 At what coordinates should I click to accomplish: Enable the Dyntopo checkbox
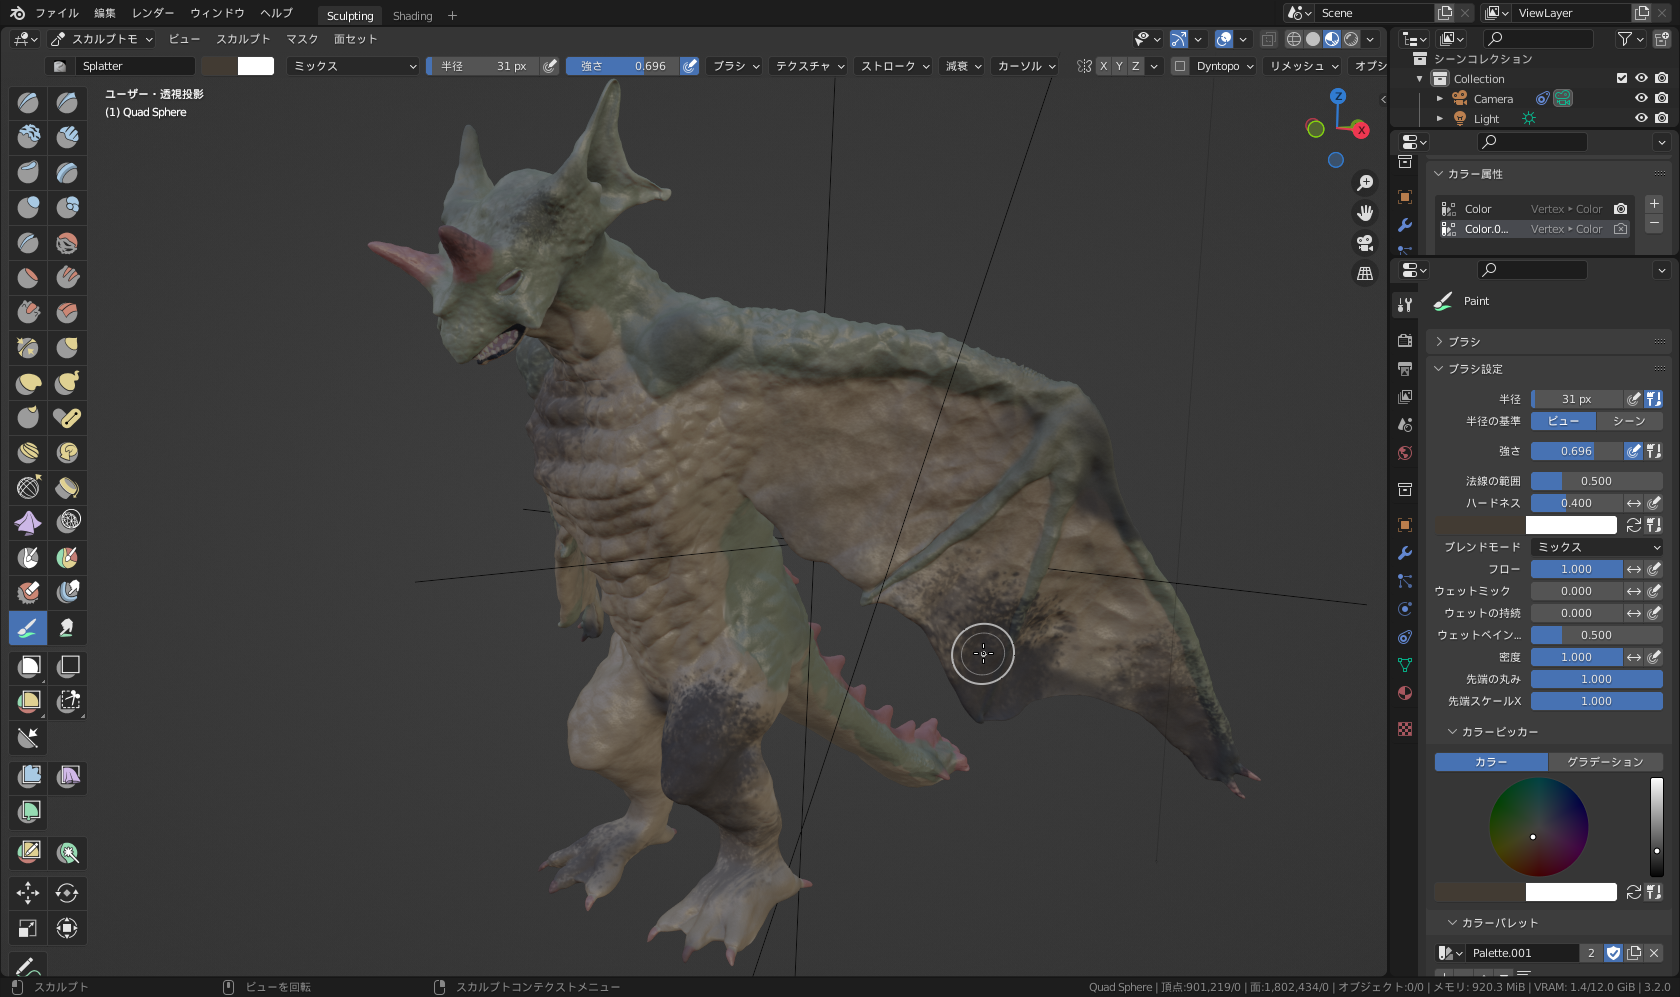[1180, 66]
